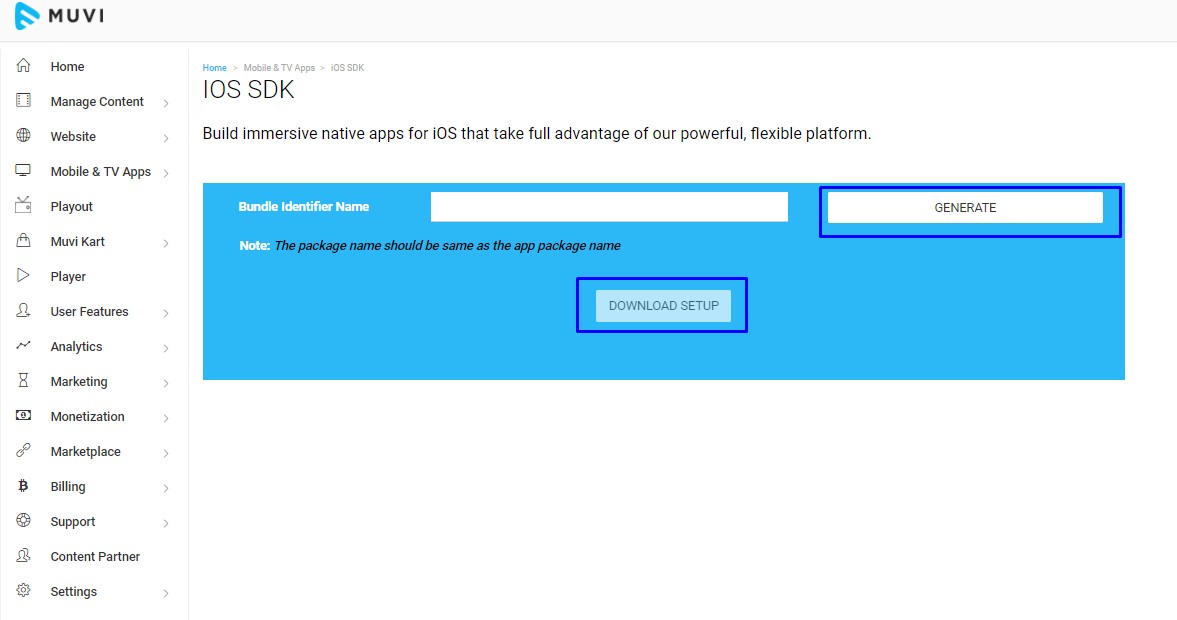Click the Website globe icon
The image size is (1177, 620).
coord(23,135)
